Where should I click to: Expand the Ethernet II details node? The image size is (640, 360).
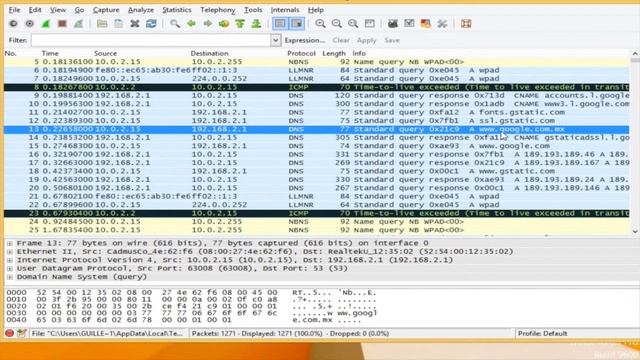pyautogui.click(x=10, y=252)
